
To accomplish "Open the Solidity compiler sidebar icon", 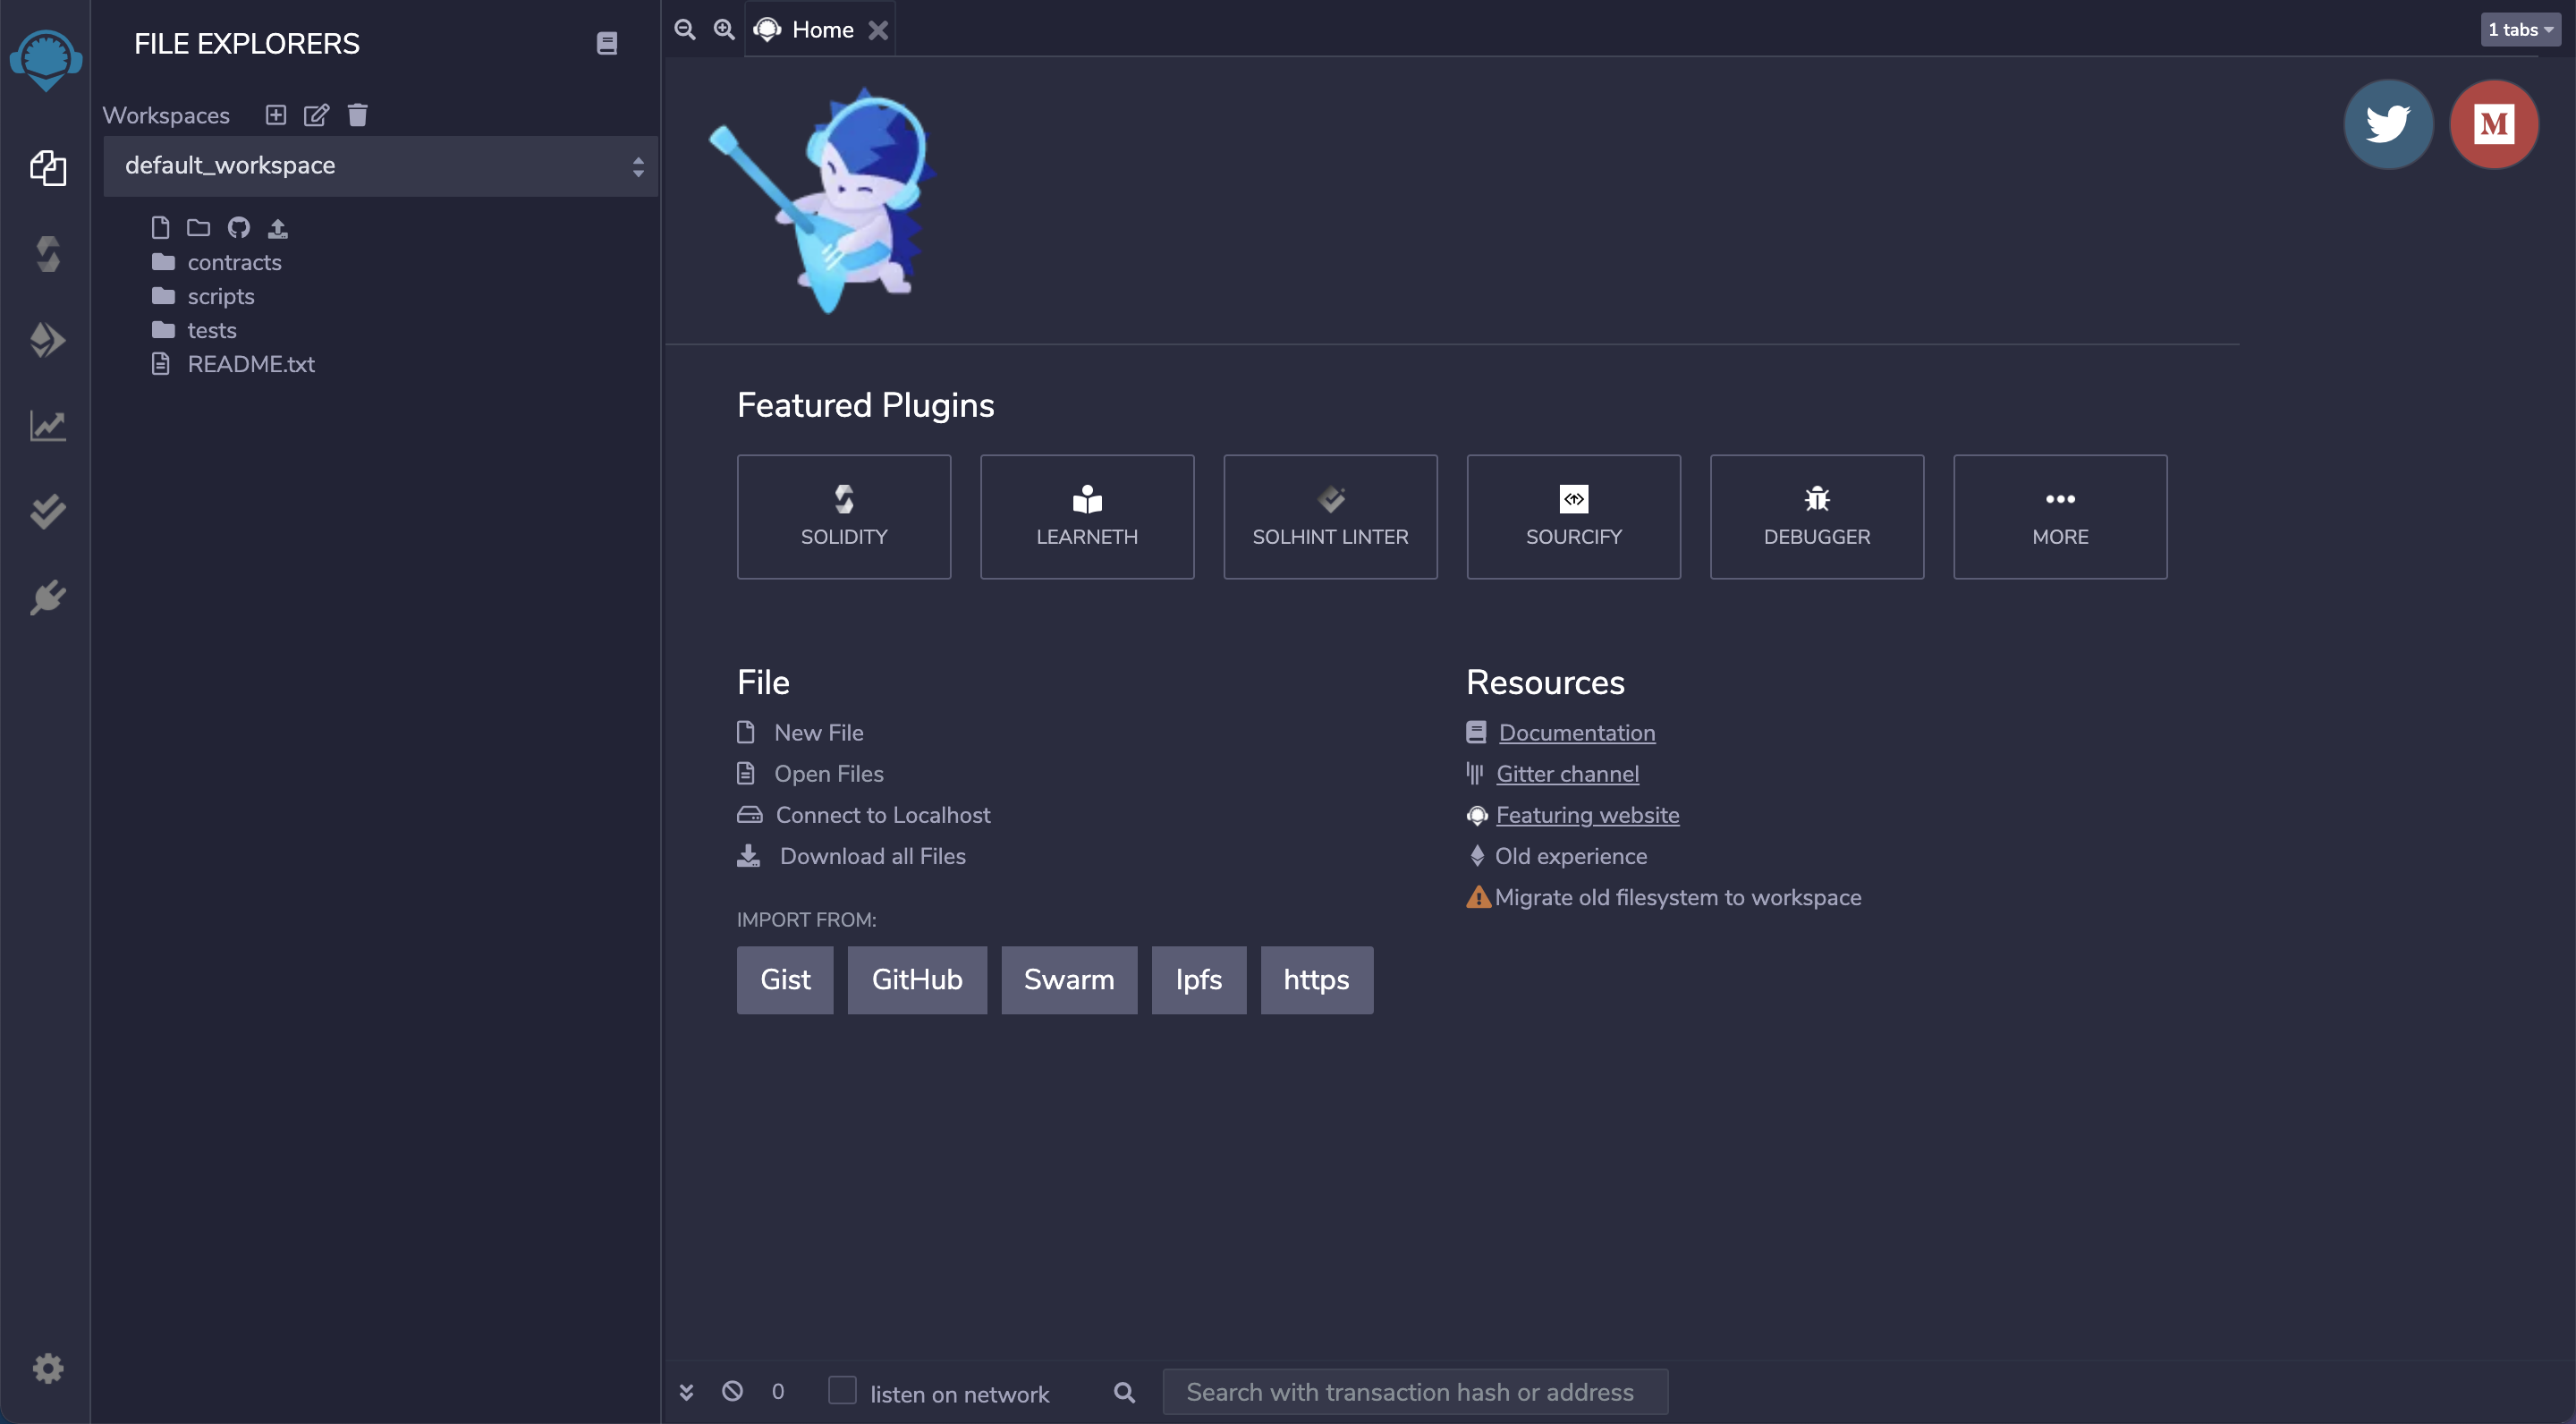I will click(47, 254).
